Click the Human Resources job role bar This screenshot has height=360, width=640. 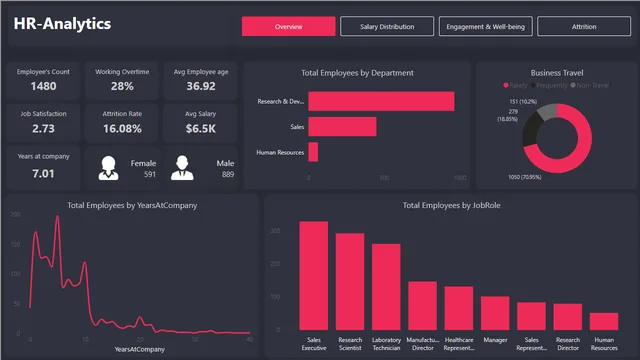tap(604, 321)
